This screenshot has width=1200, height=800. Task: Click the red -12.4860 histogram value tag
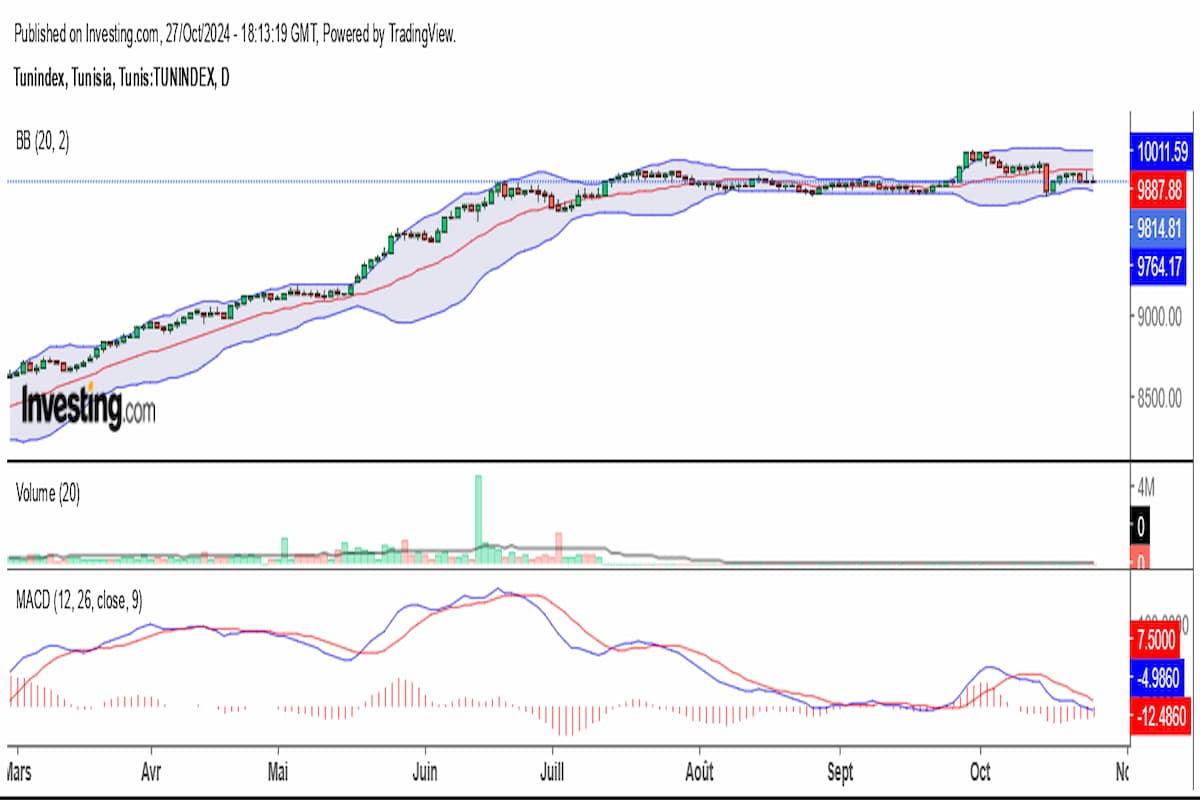[1161, 715]
